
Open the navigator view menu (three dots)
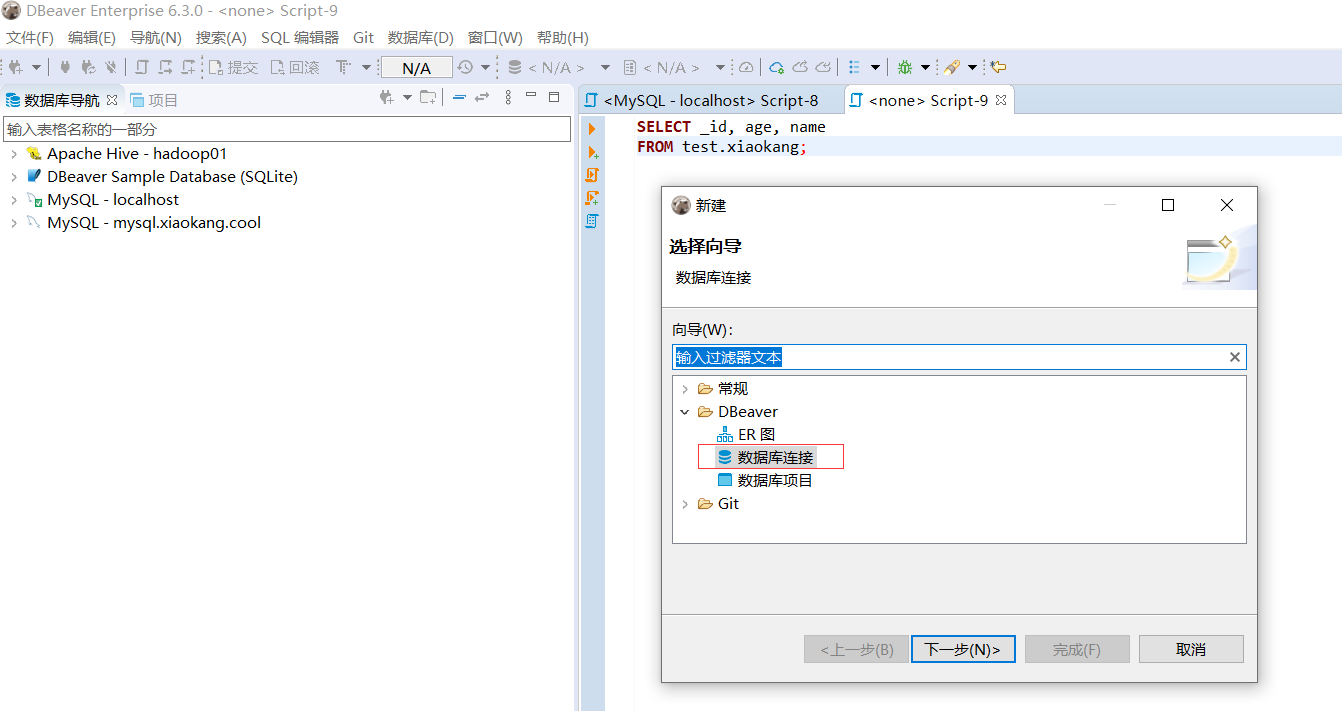(508, 97)
